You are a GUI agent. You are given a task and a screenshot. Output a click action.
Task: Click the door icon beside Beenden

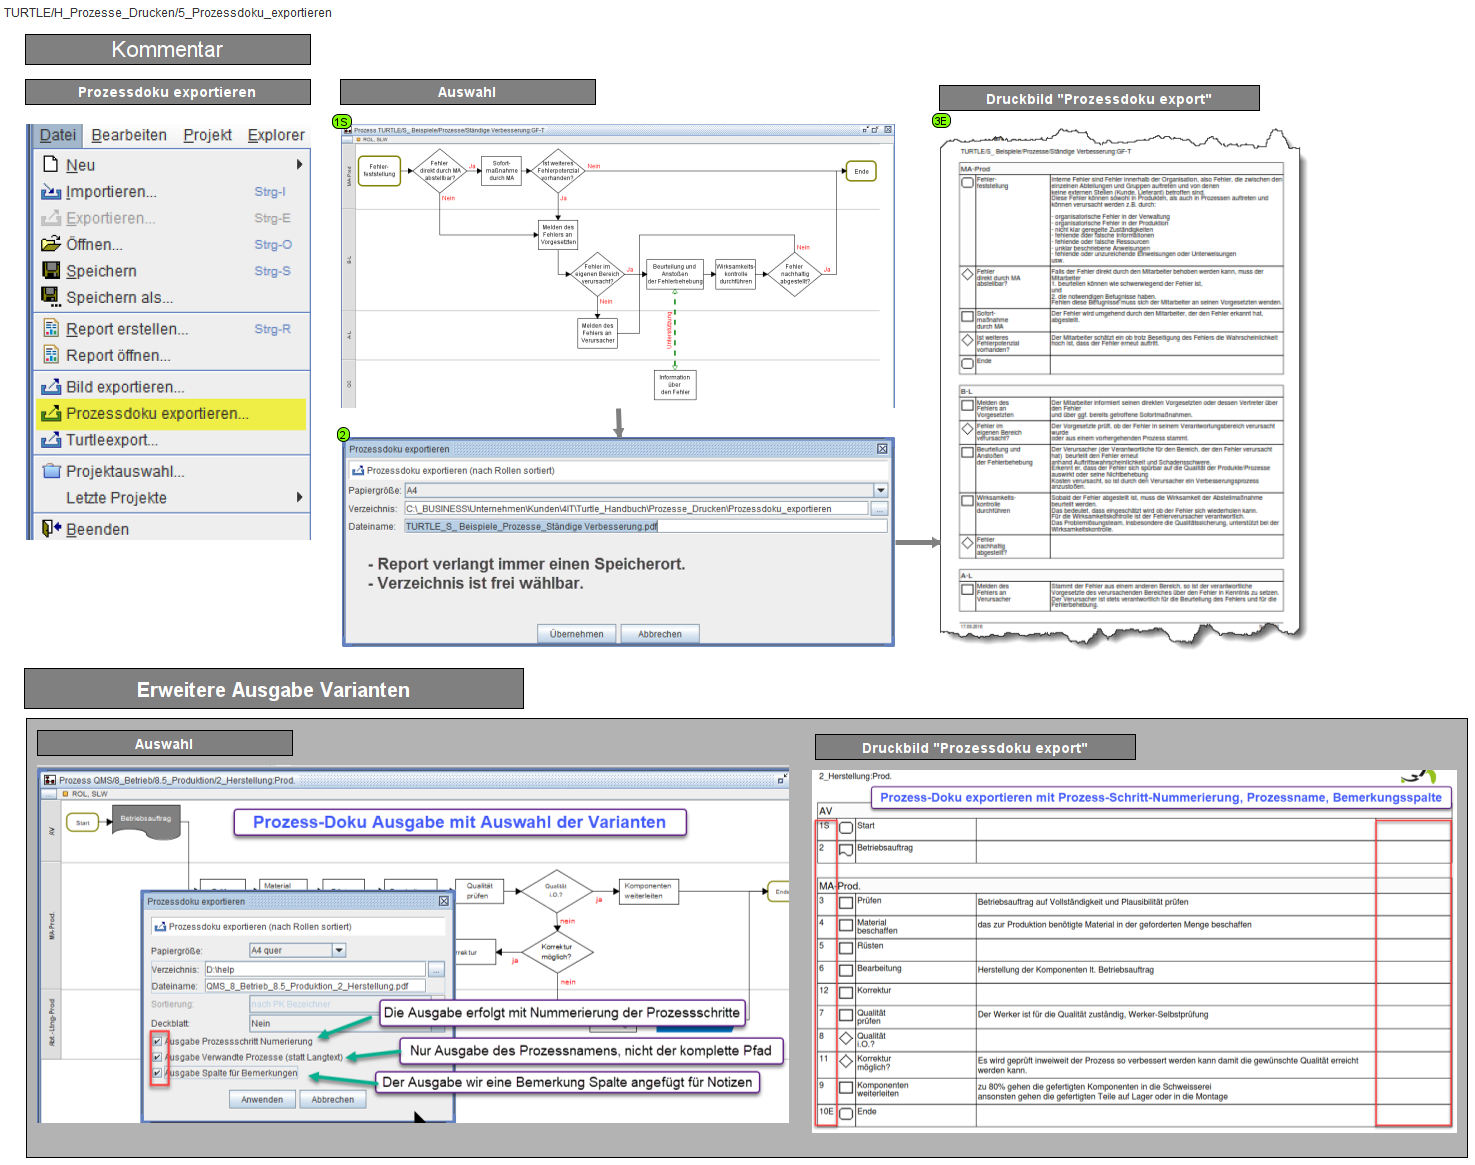click(x=51, y=528)
